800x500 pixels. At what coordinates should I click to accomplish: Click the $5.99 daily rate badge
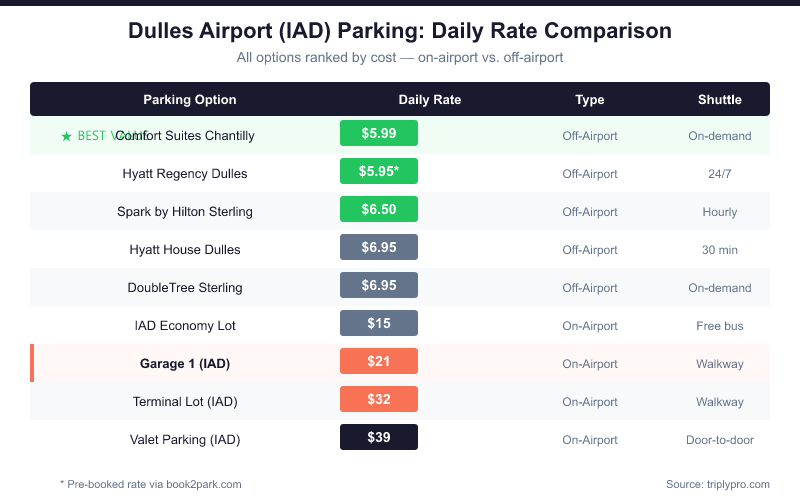pyautogui.click(x=379, y=134)
